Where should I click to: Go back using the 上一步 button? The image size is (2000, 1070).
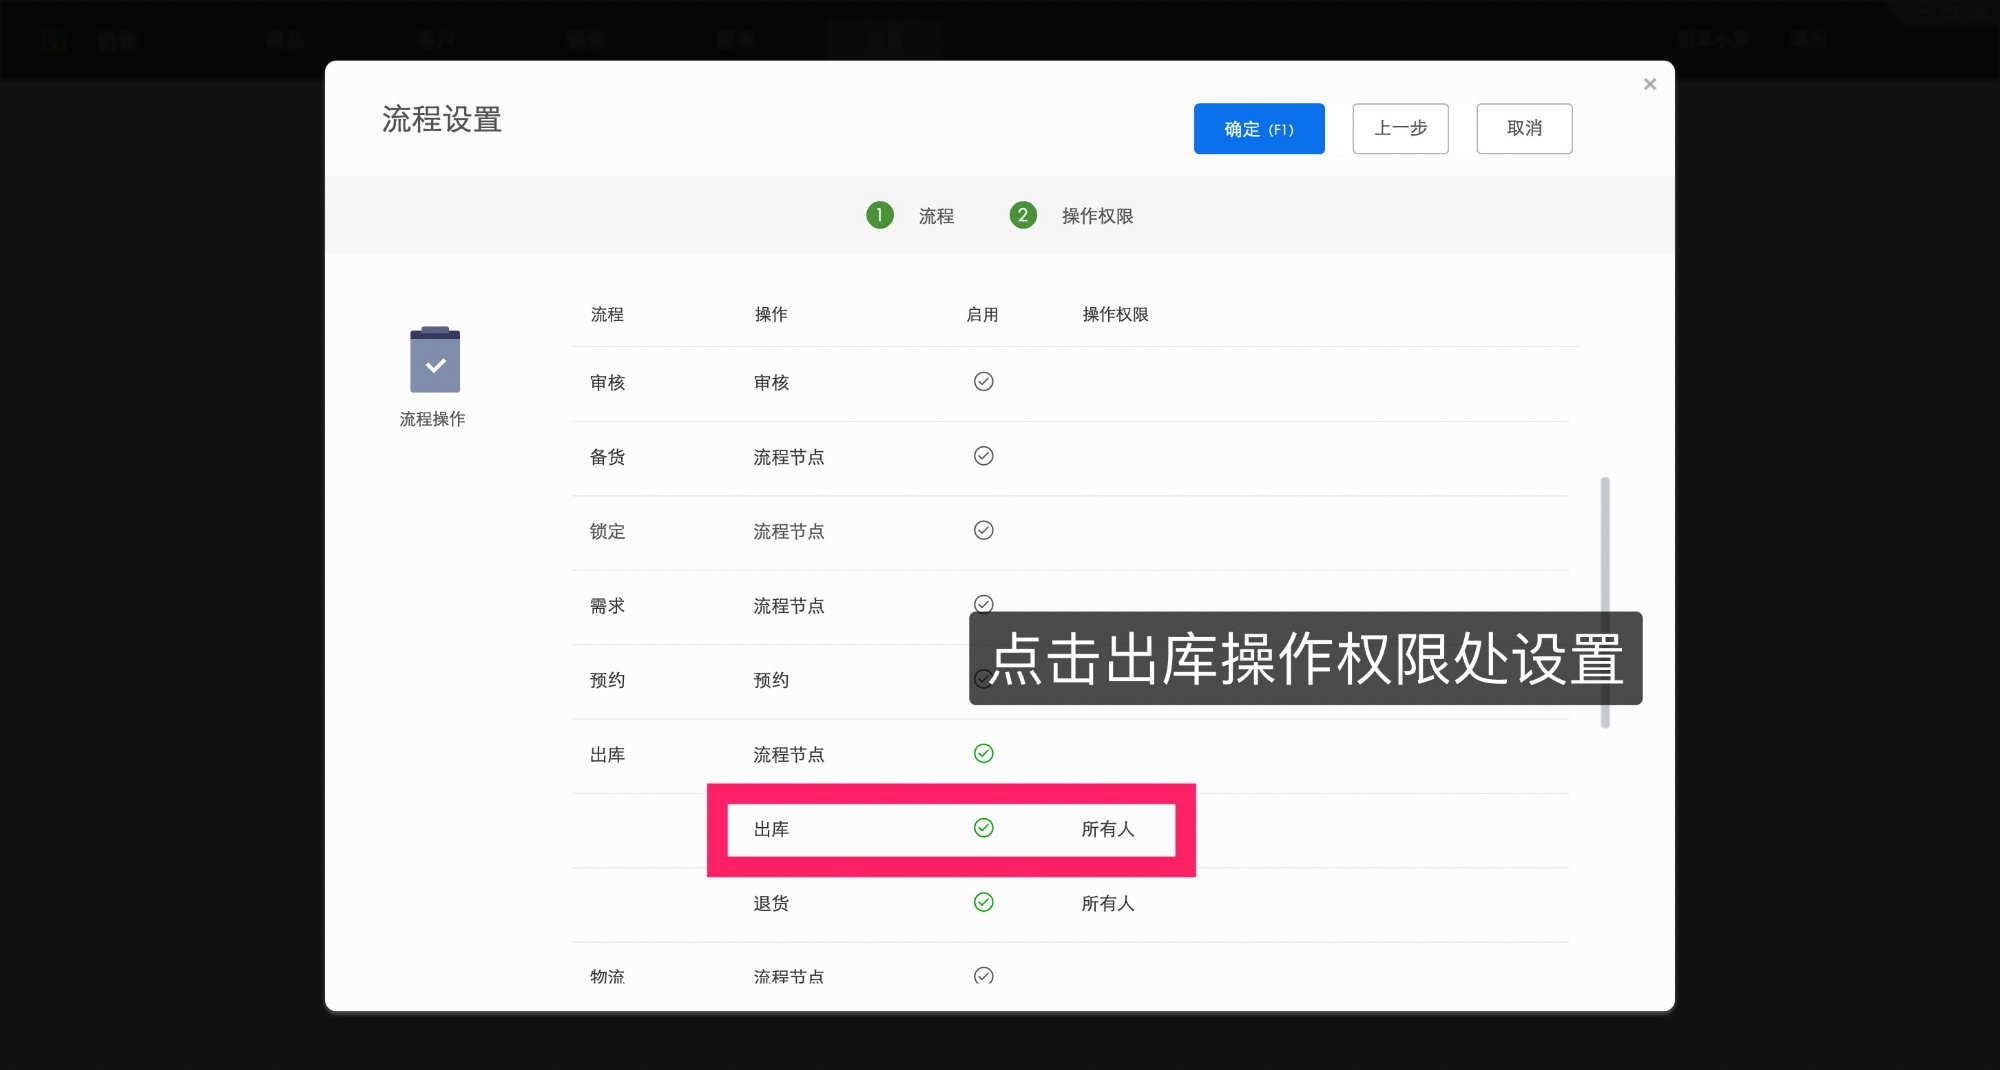click(x=1400, y=128)
